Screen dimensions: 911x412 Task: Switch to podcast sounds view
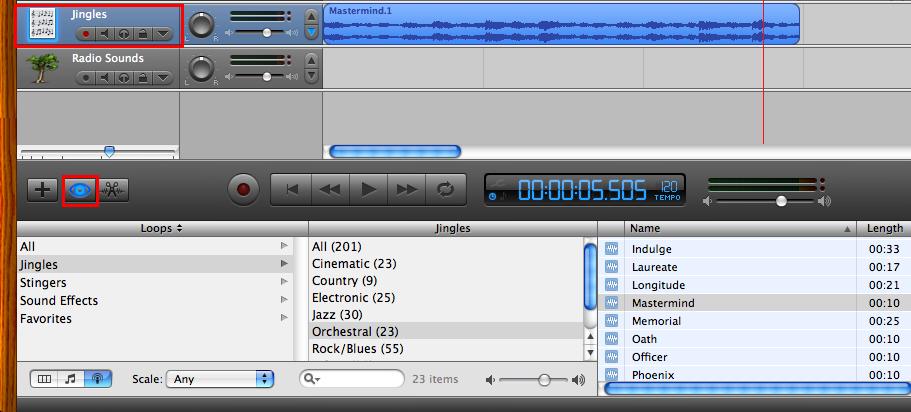pyautogui.click(x=98, y=379)
